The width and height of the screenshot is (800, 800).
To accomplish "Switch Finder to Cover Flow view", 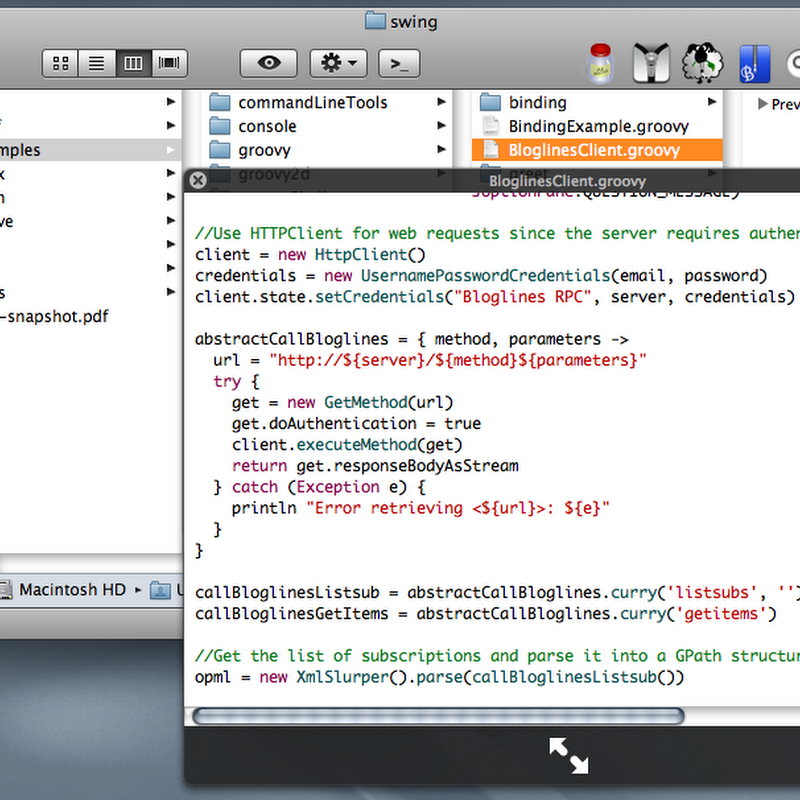I will 169,63.
